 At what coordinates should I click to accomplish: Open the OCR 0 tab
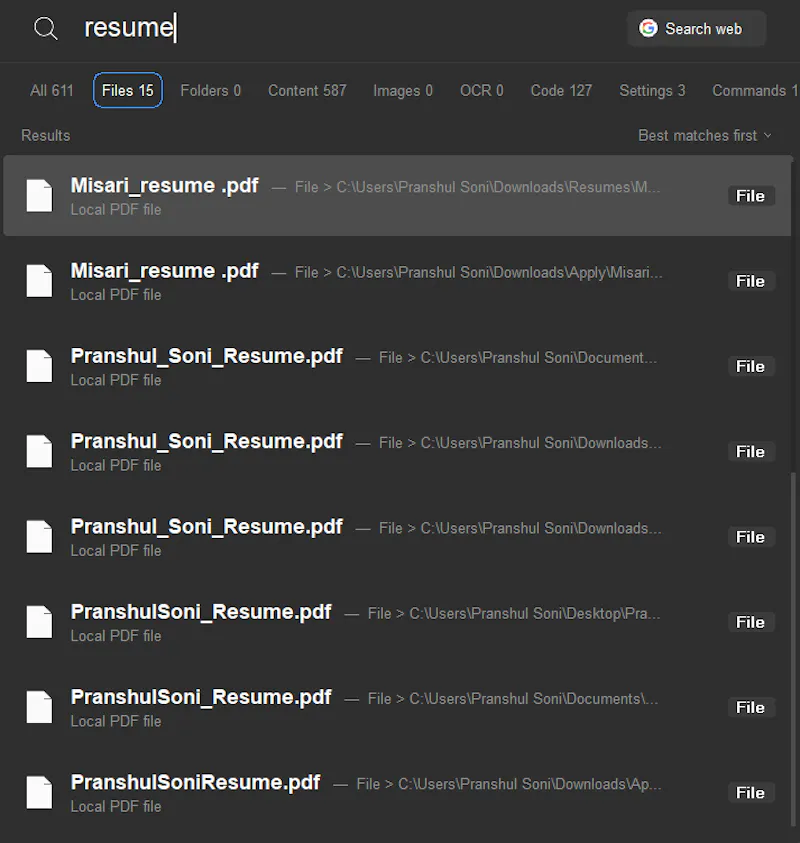tap(482, 90)
